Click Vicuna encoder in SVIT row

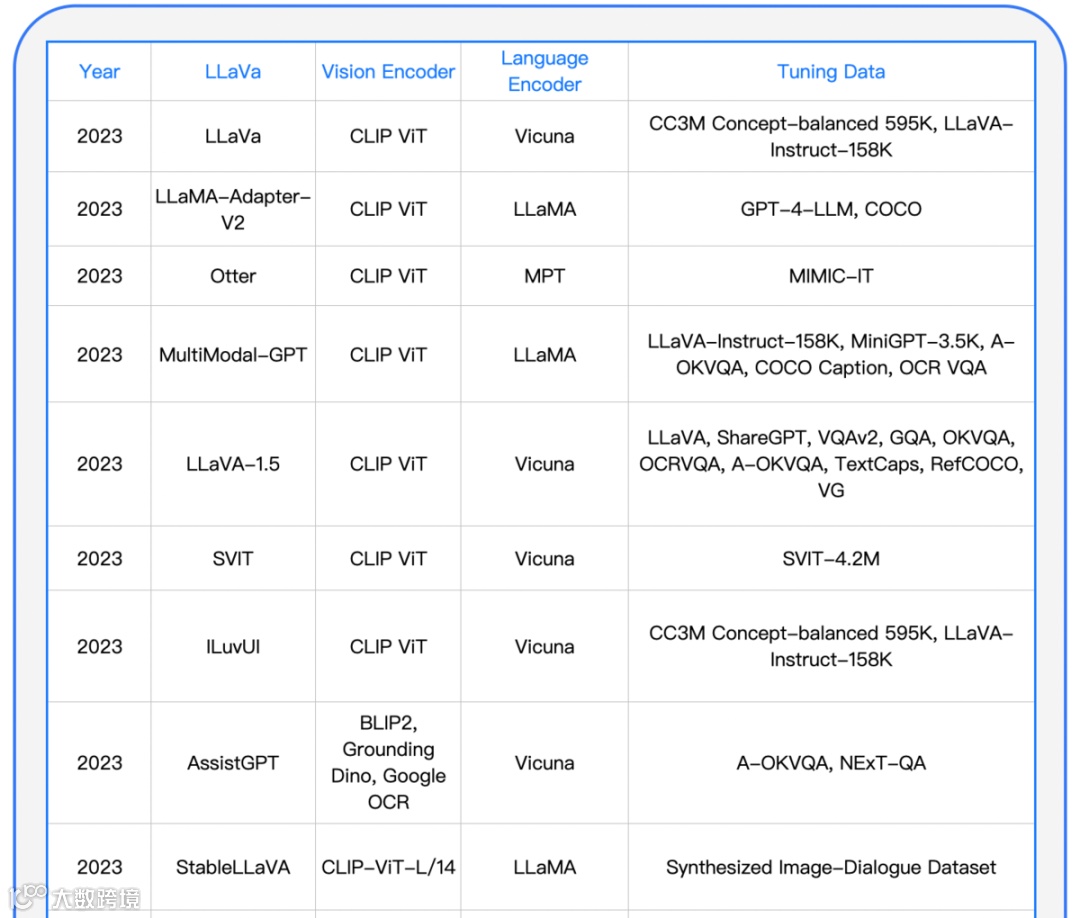(x=544, y=559)
